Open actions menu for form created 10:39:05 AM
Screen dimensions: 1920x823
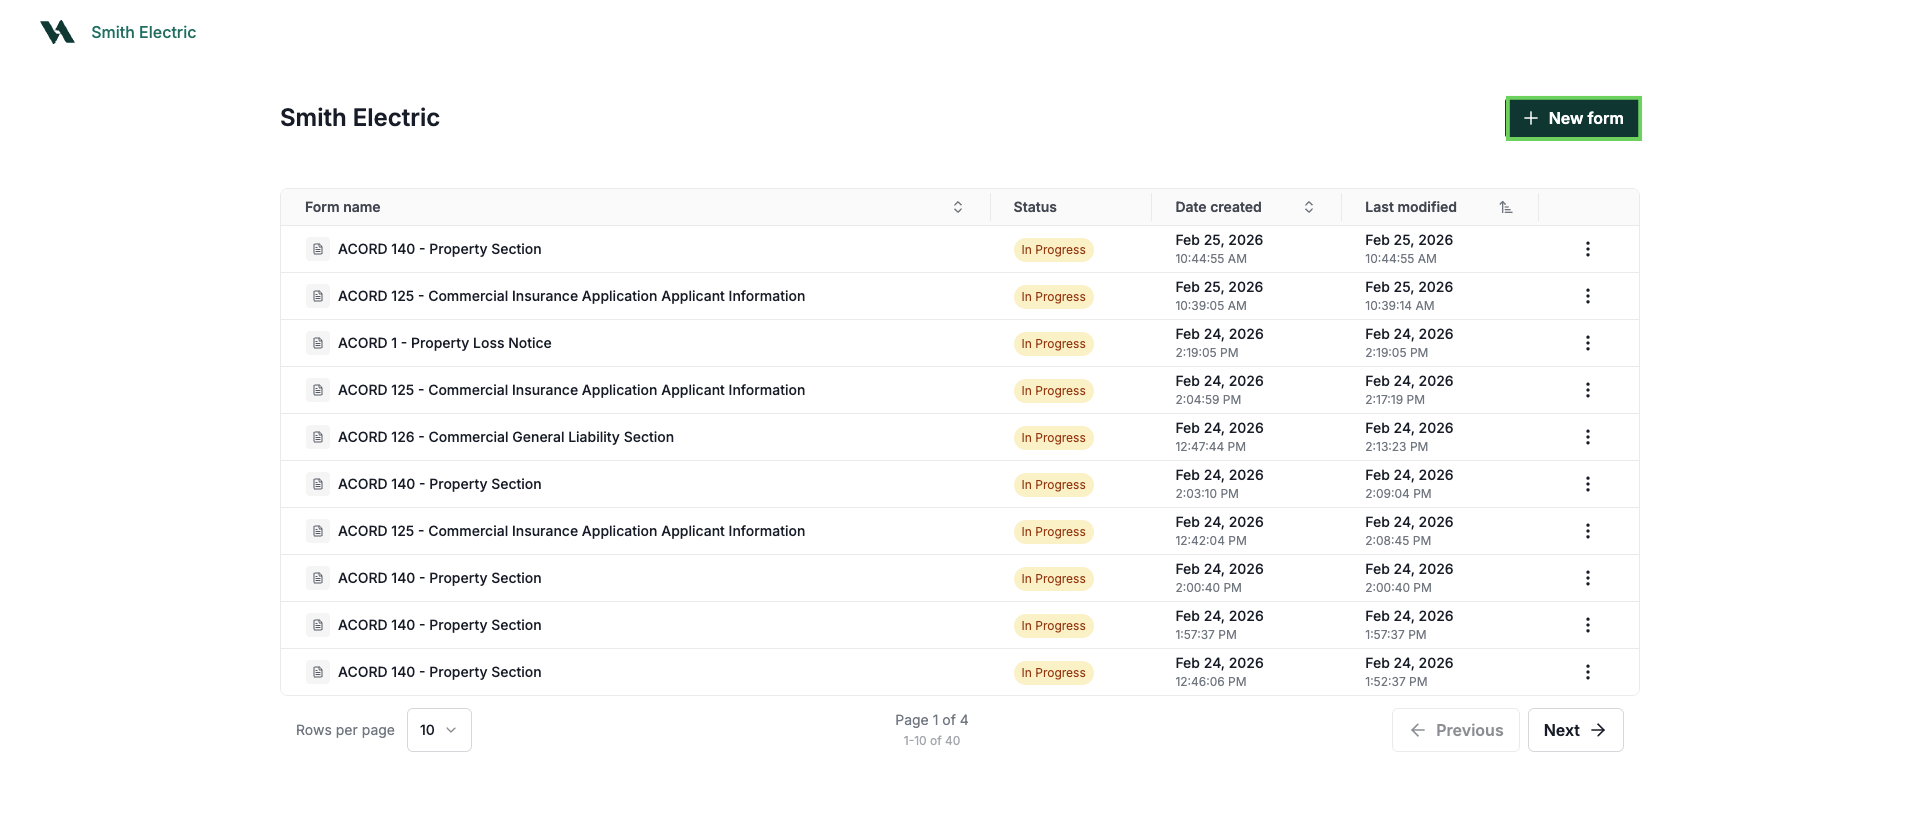pyautogui.click(x=1588, y=296)
